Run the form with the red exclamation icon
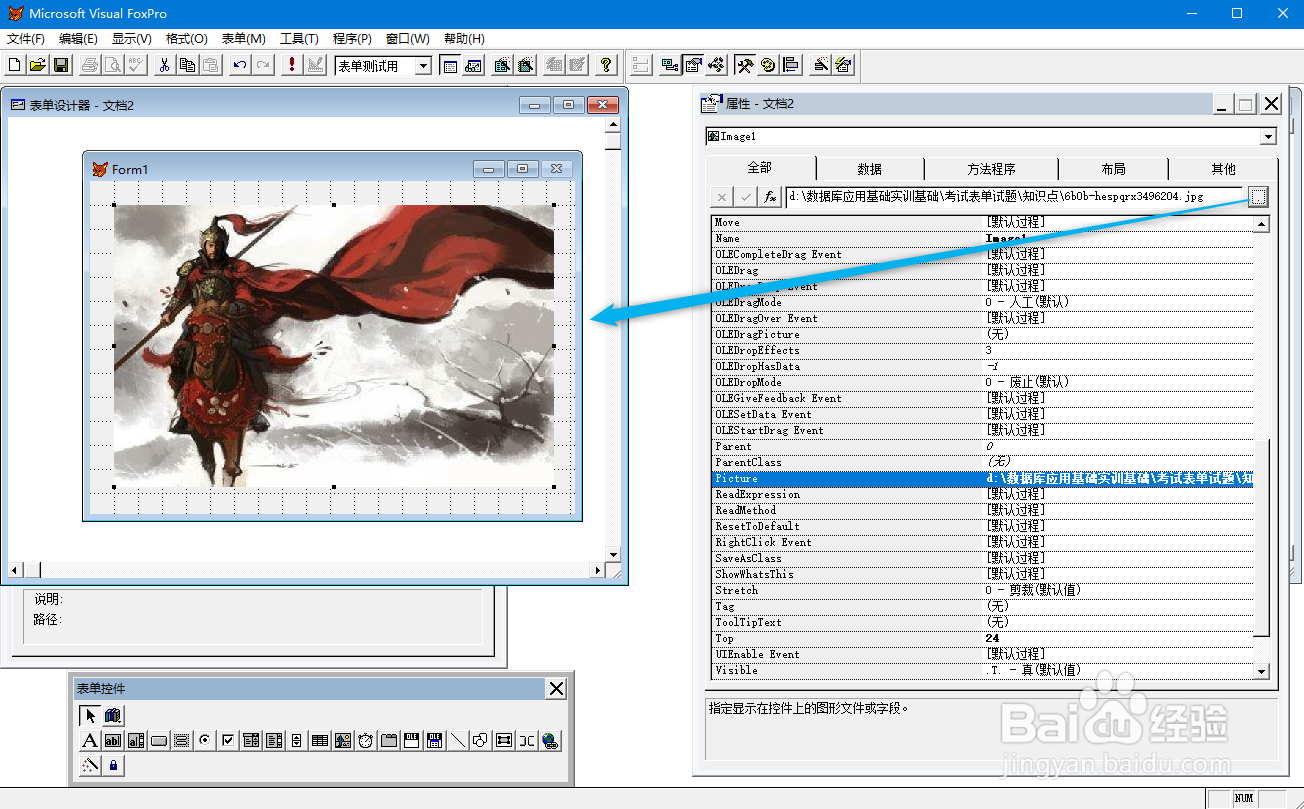The height and width of the screenshot is (809, 1304). coord(292,65)
